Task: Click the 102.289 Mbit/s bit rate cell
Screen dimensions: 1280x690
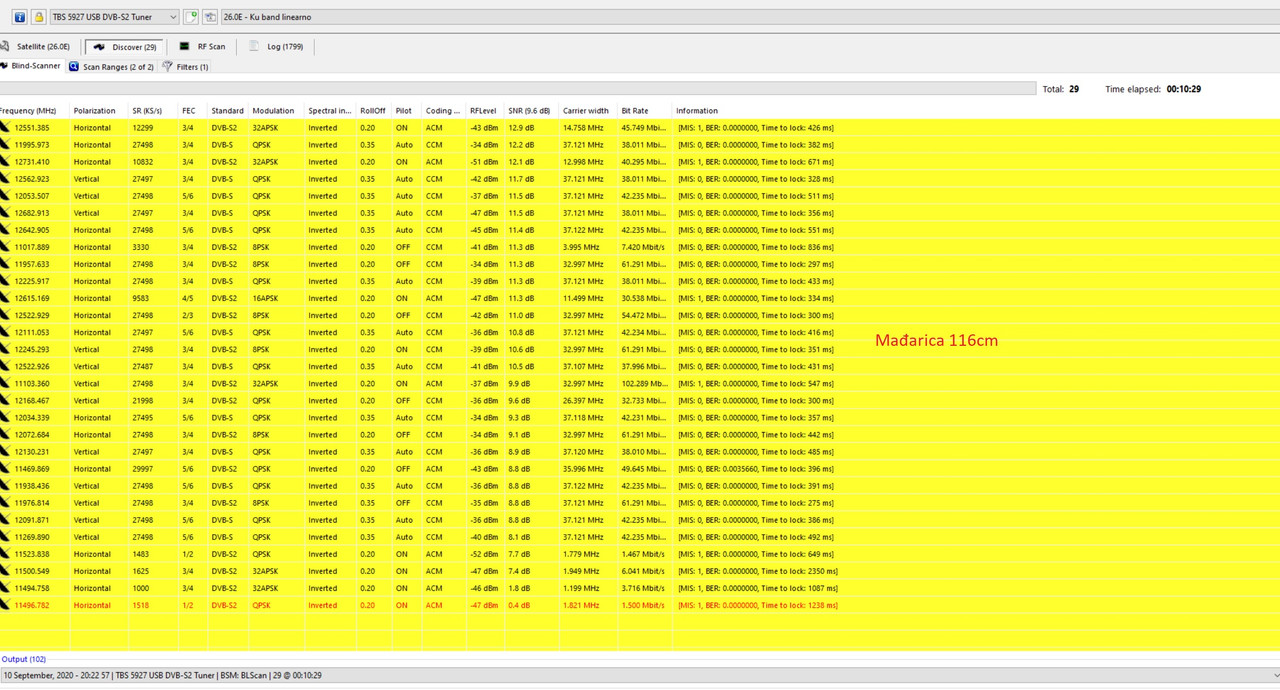Action: pyautogui.click(x=644, y=383)
